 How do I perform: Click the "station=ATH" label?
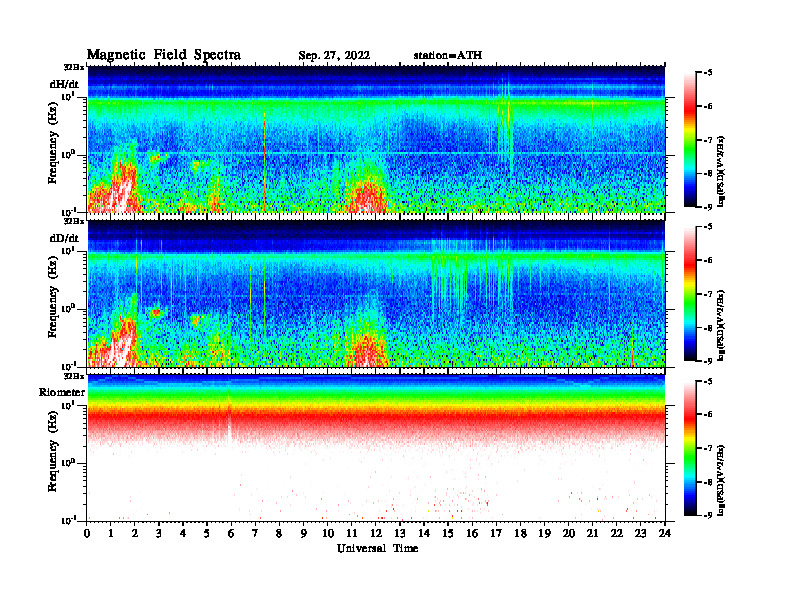(x=448, y=56)
